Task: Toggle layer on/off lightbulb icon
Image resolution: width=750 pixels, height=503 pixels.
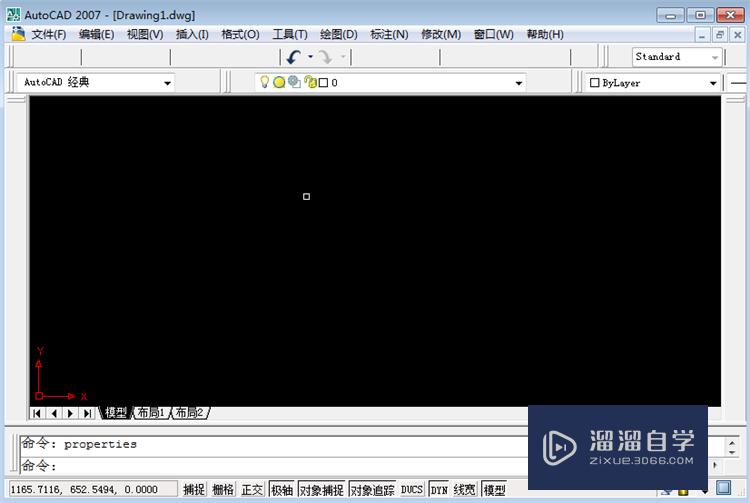Action: click(x=265, y=82)
